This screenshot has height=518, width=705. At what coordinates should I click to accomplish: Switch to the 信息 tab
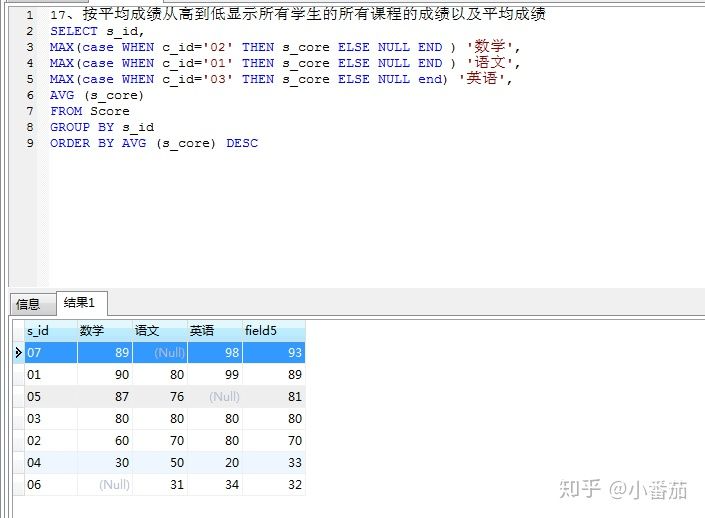click(x=33, y=304)
